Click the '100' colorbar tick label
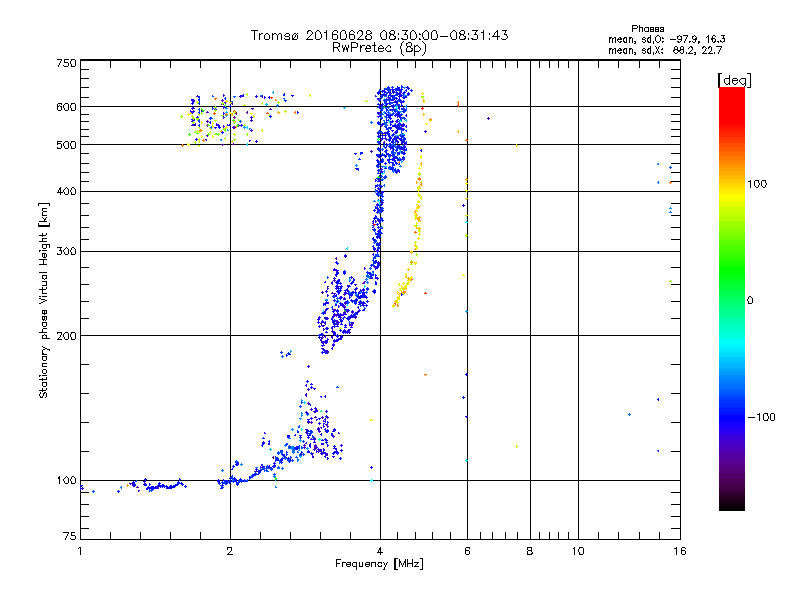800x600 pixels. point(757,184)
